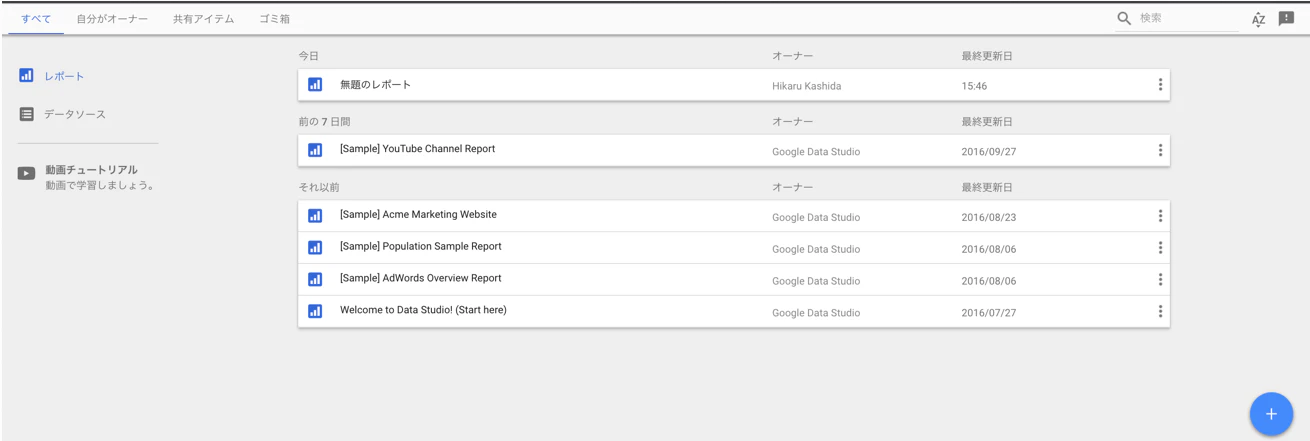Viewport: 1310px width, 441px height.
Task: Open more options for Acme Marketing Website
Action: tap(1160, 216)
